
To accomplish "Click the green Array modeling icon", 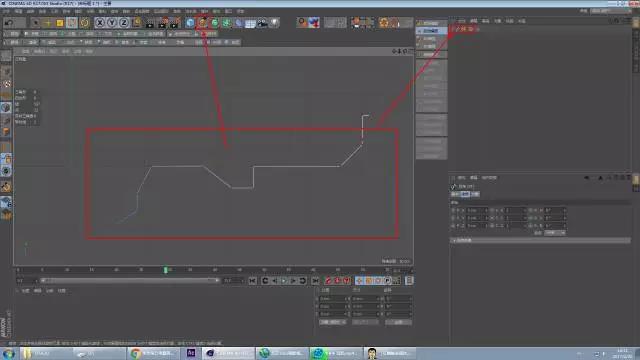I will tap(227, 23).
